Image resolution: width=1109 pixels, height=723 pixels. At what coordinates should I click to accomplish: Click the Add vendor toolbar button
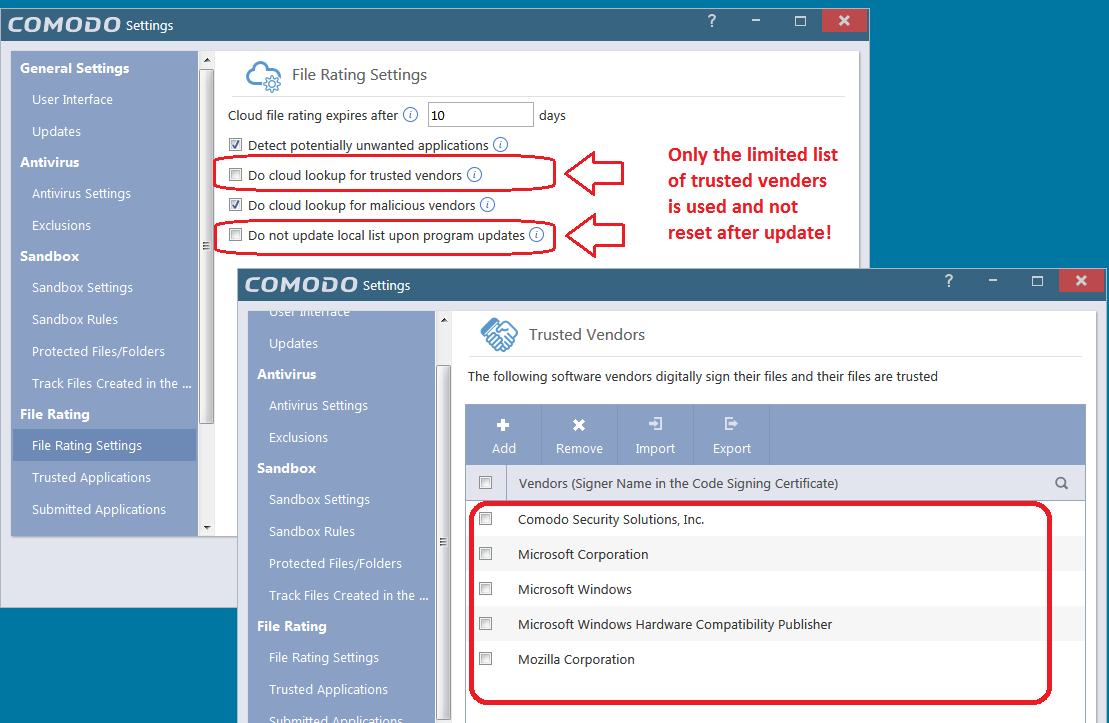tap(504, 435)
